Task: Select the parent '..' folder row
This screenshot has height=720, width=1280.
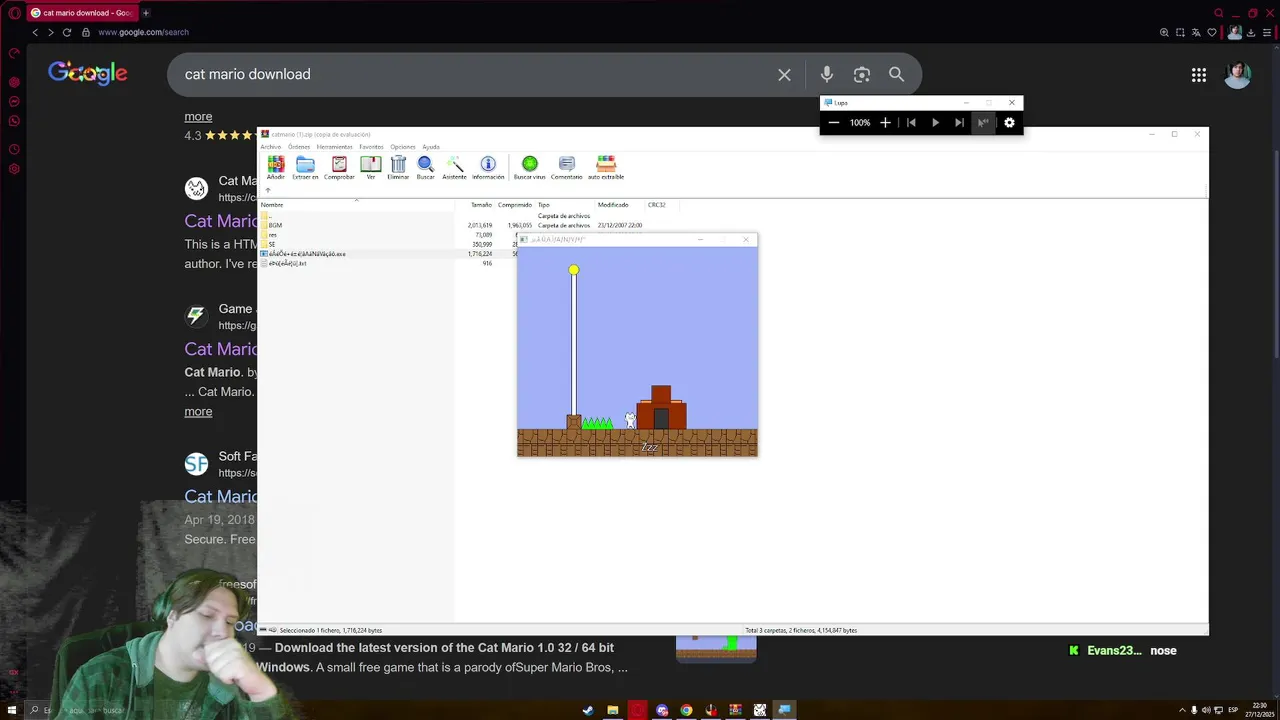Action: (267, 216)
